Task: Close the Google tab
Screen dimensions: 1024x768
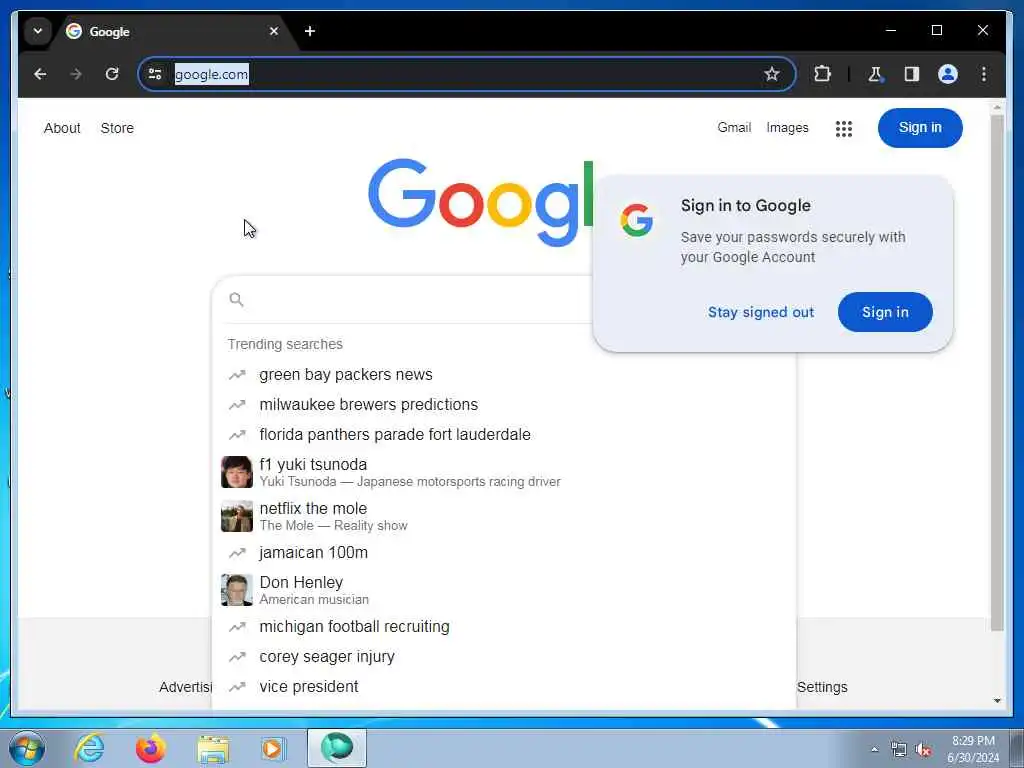Action: pos(274,31)
